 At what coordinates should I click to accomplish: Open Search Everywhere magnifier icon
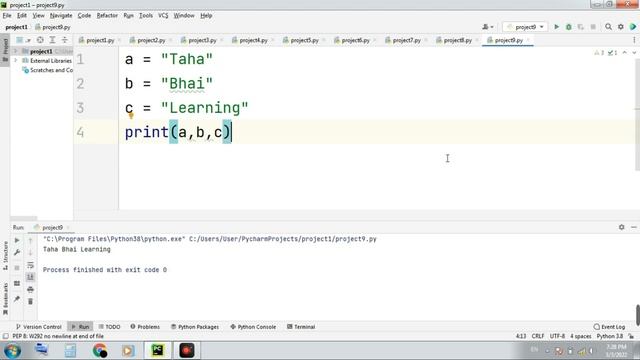pos(608,27)
